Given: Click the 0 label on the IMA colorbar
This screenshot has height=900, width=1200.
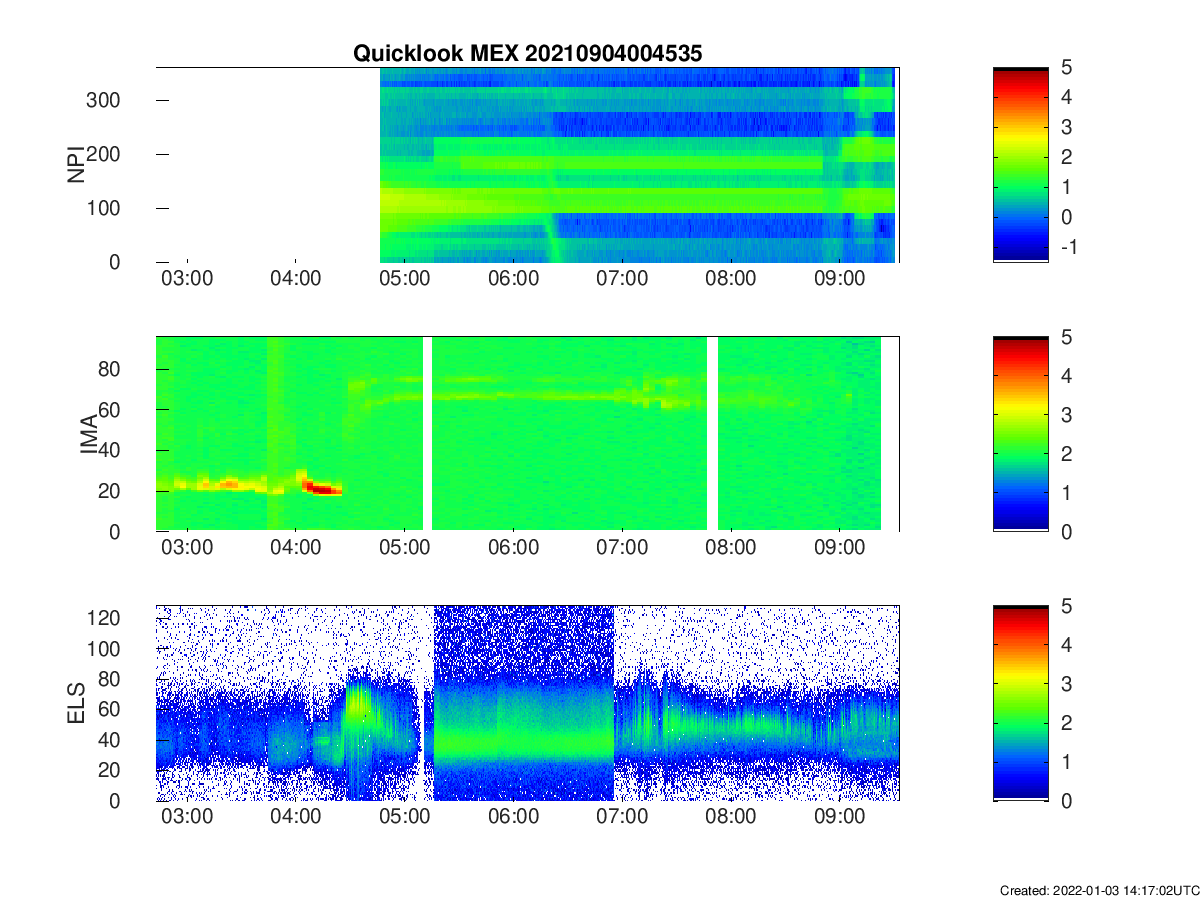Looking at the screenshot, I should (1065, 532).
